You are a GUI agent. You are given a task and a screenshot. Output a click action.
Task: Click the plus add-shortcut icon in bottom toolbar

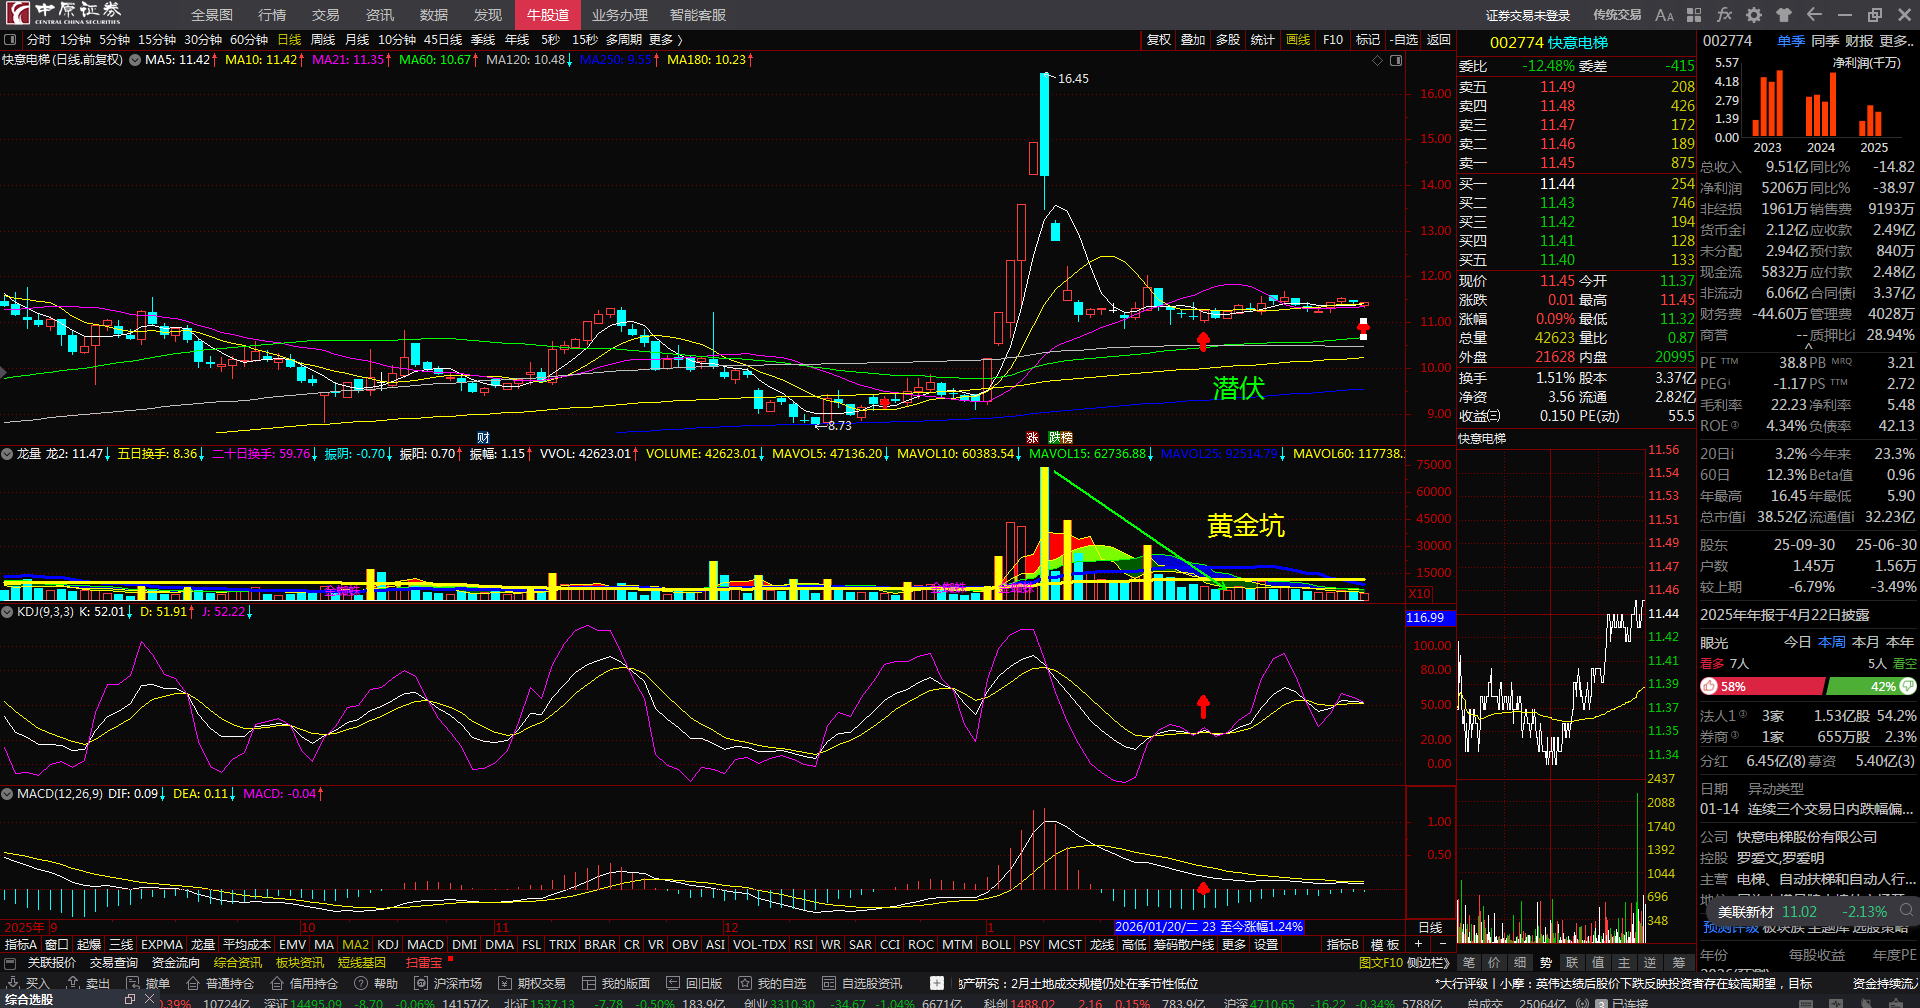click(x=936, y=984)
